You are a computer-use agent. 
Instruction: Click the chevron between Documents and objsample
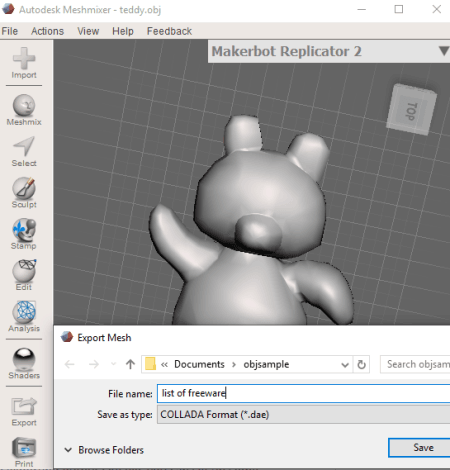click(x=234, y=365)
